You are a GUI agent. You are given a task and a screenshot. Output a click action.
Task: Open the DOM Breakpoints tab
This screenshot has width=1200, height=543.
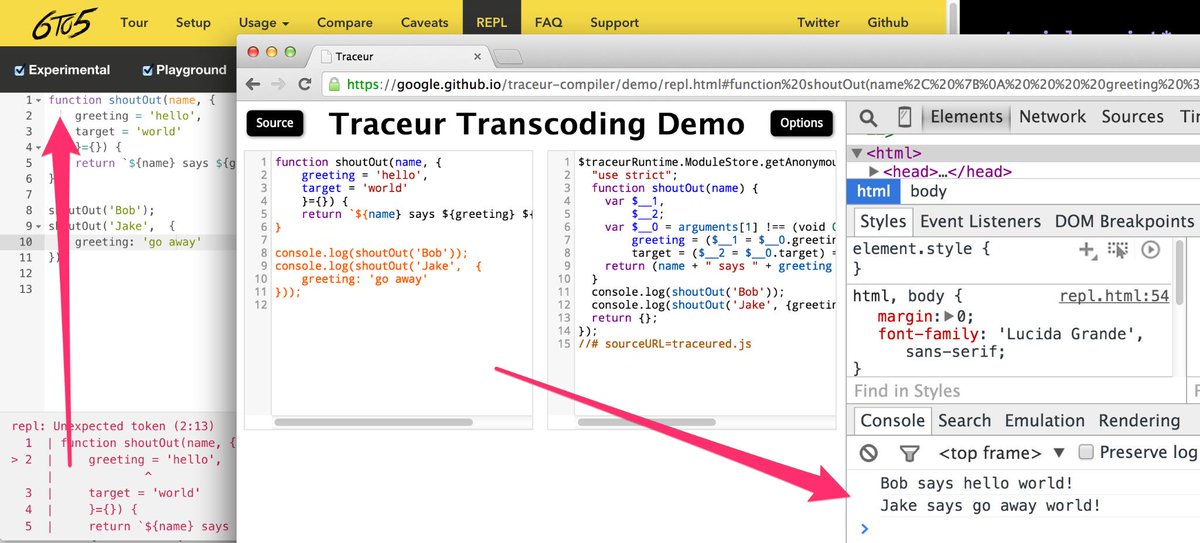click(x=1124, y=221)
